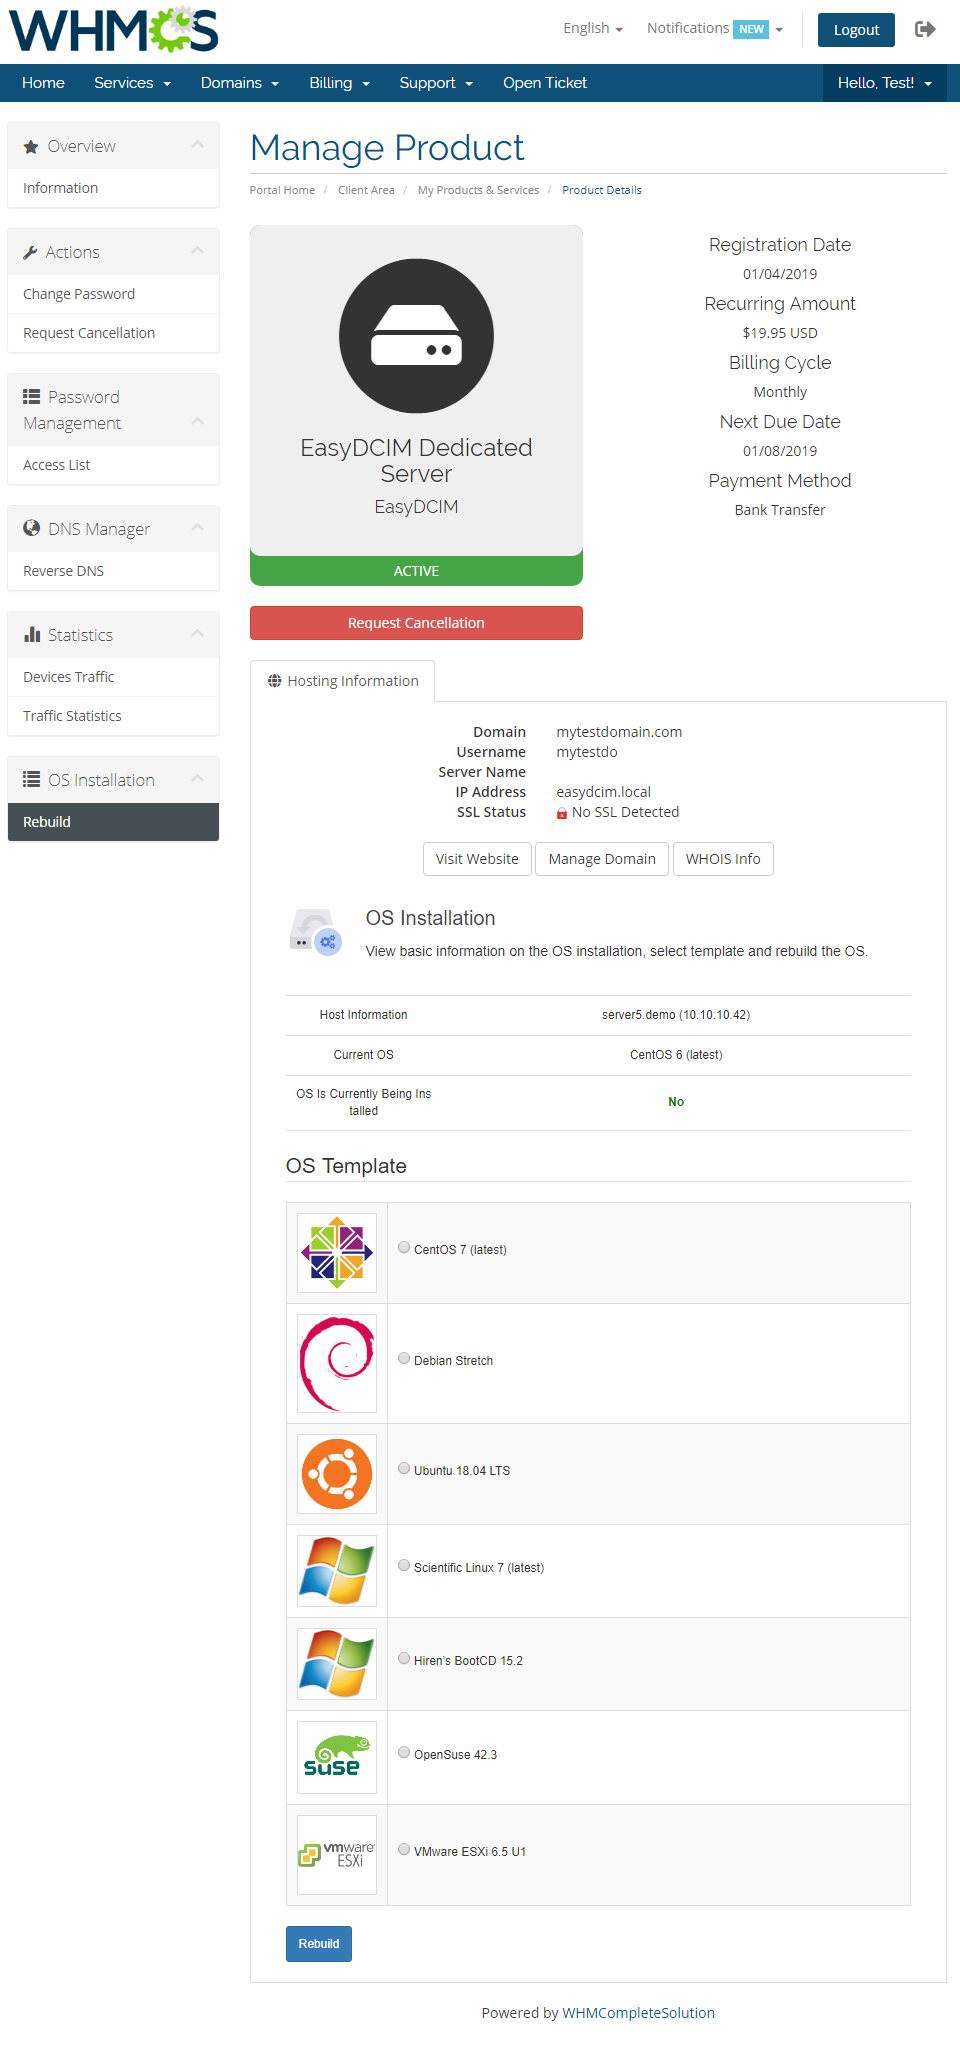Select Hiren's BootCD 15.2 template

[404, 1659]
